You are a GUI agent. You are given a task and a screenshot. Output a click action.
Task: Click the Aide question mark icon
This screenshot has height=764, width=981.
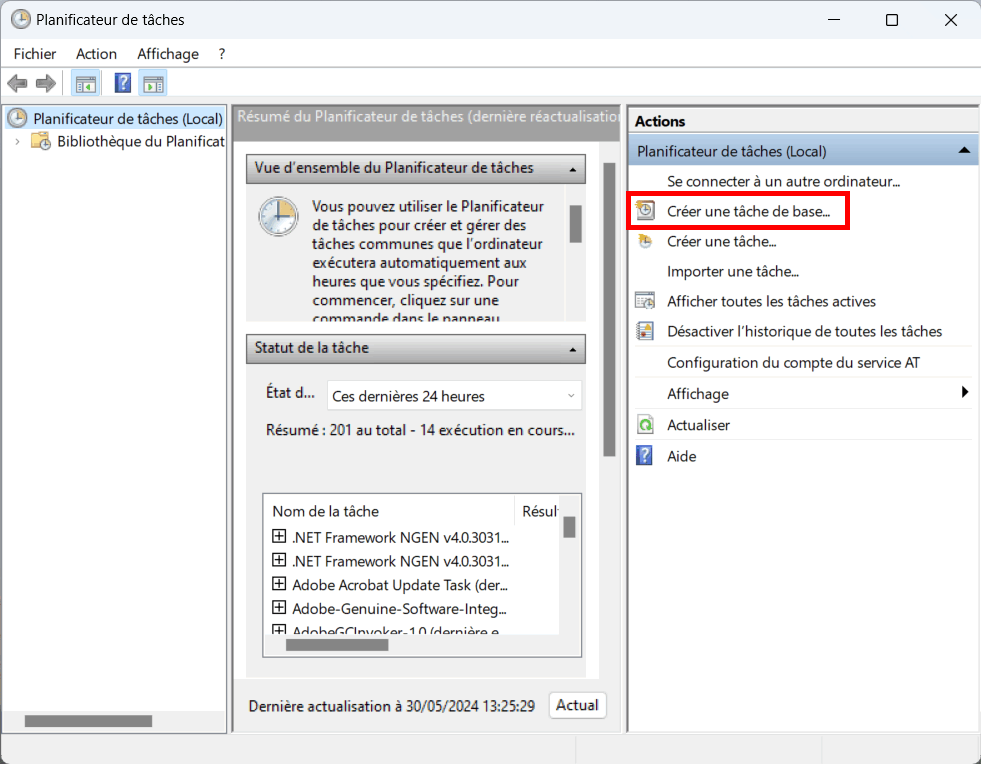click(645, 456)
